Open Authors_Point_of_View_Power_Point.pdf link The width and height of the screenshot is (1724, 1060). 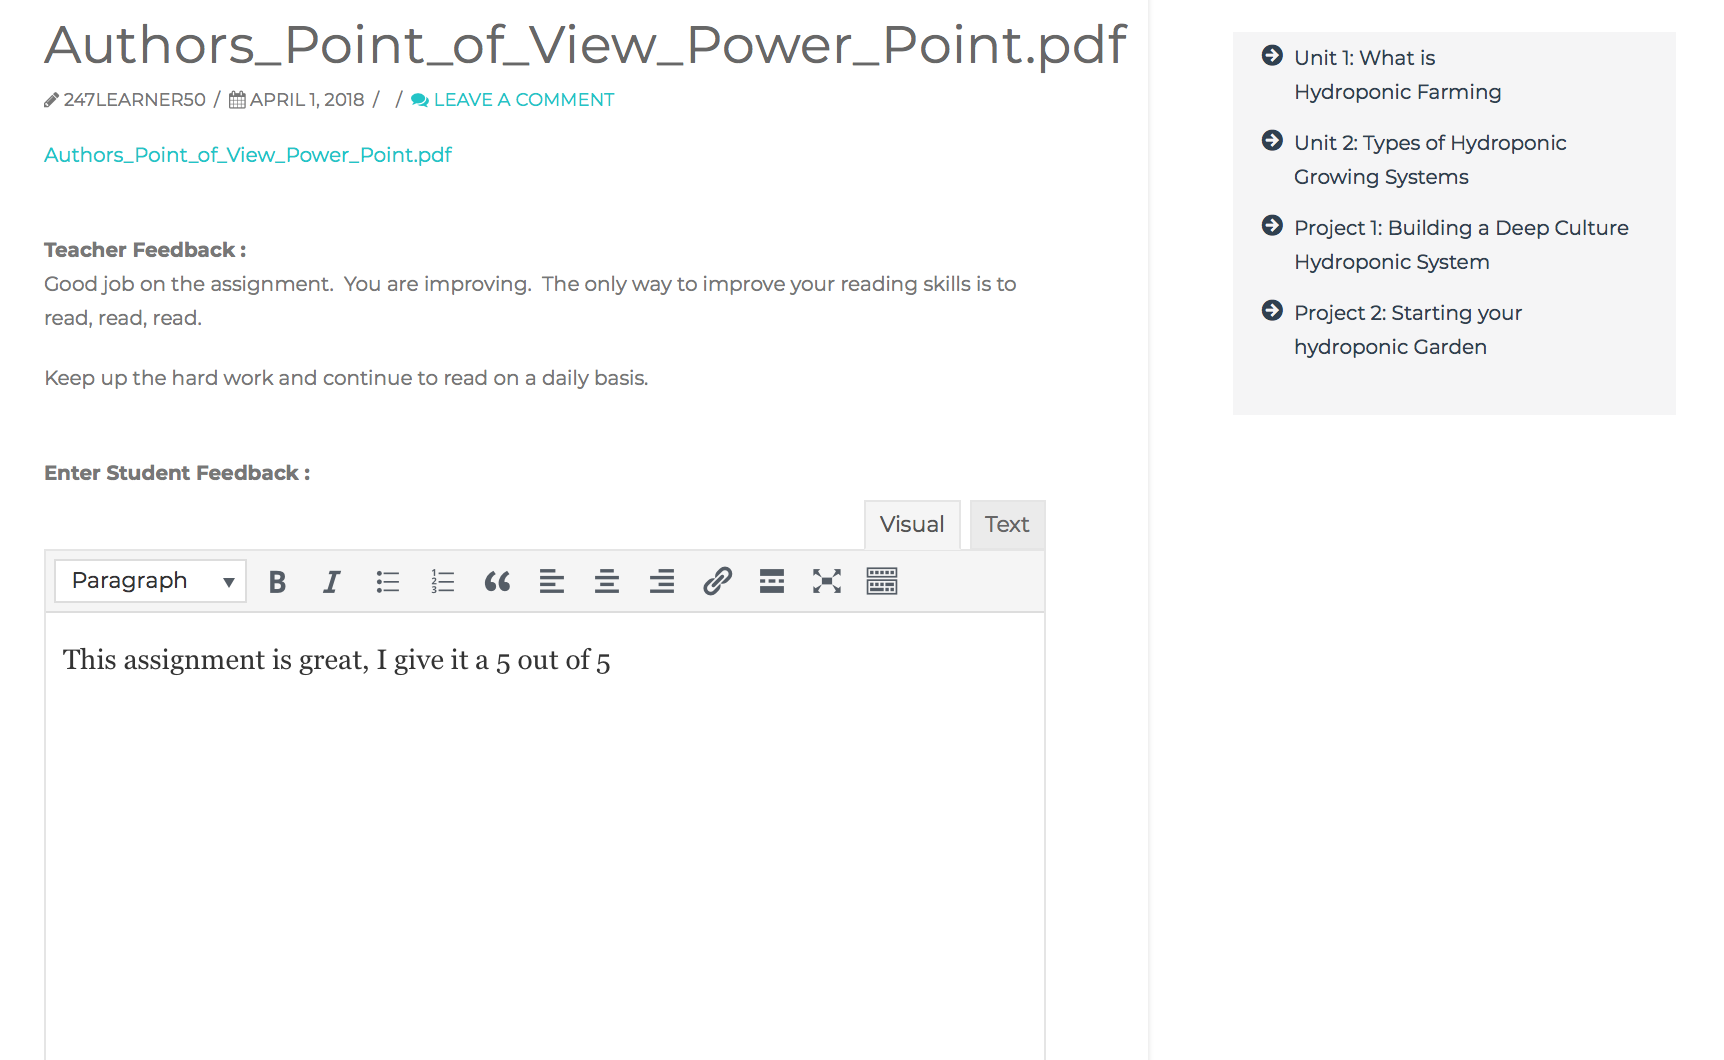click(248, 155)
